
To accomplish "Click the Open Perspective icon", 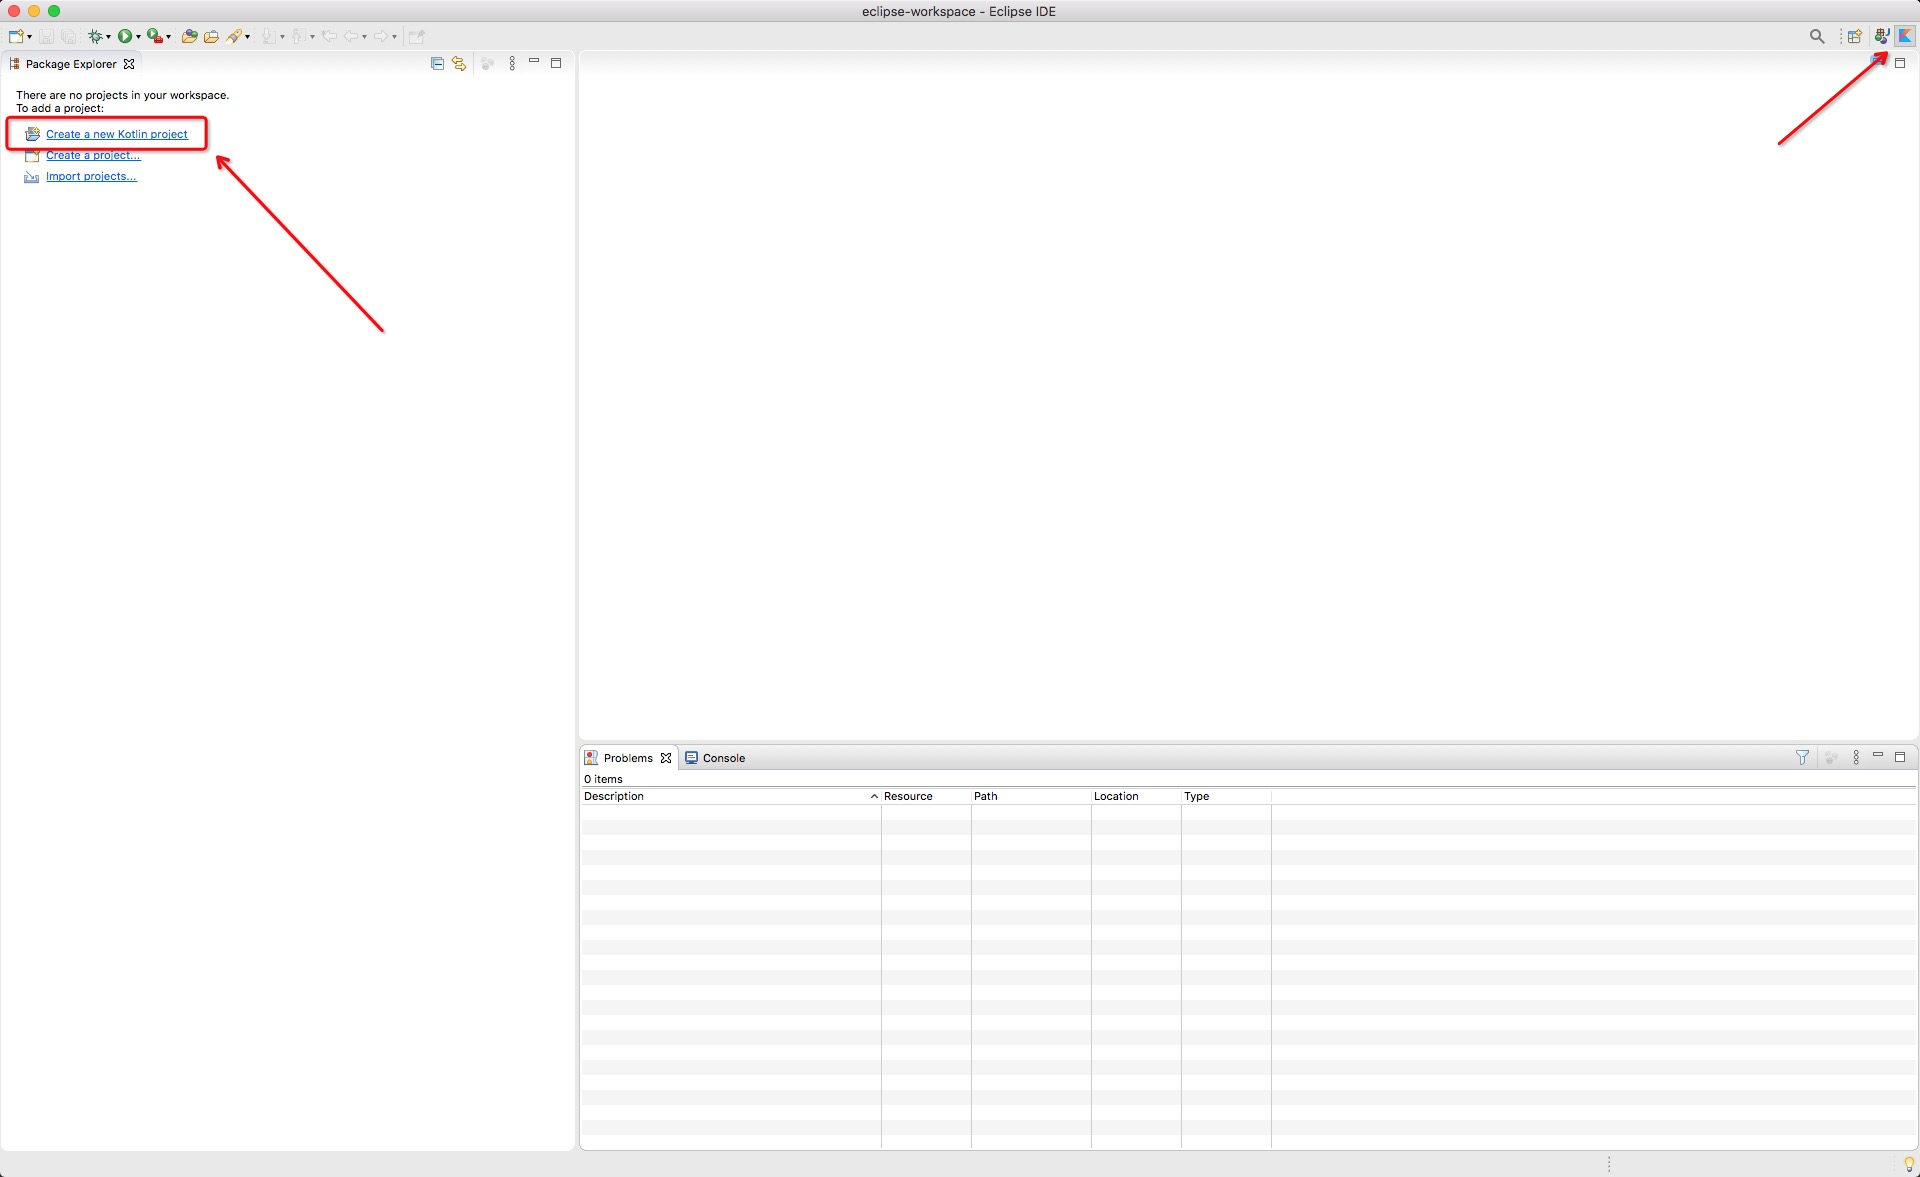I will tap(1855, 36).
